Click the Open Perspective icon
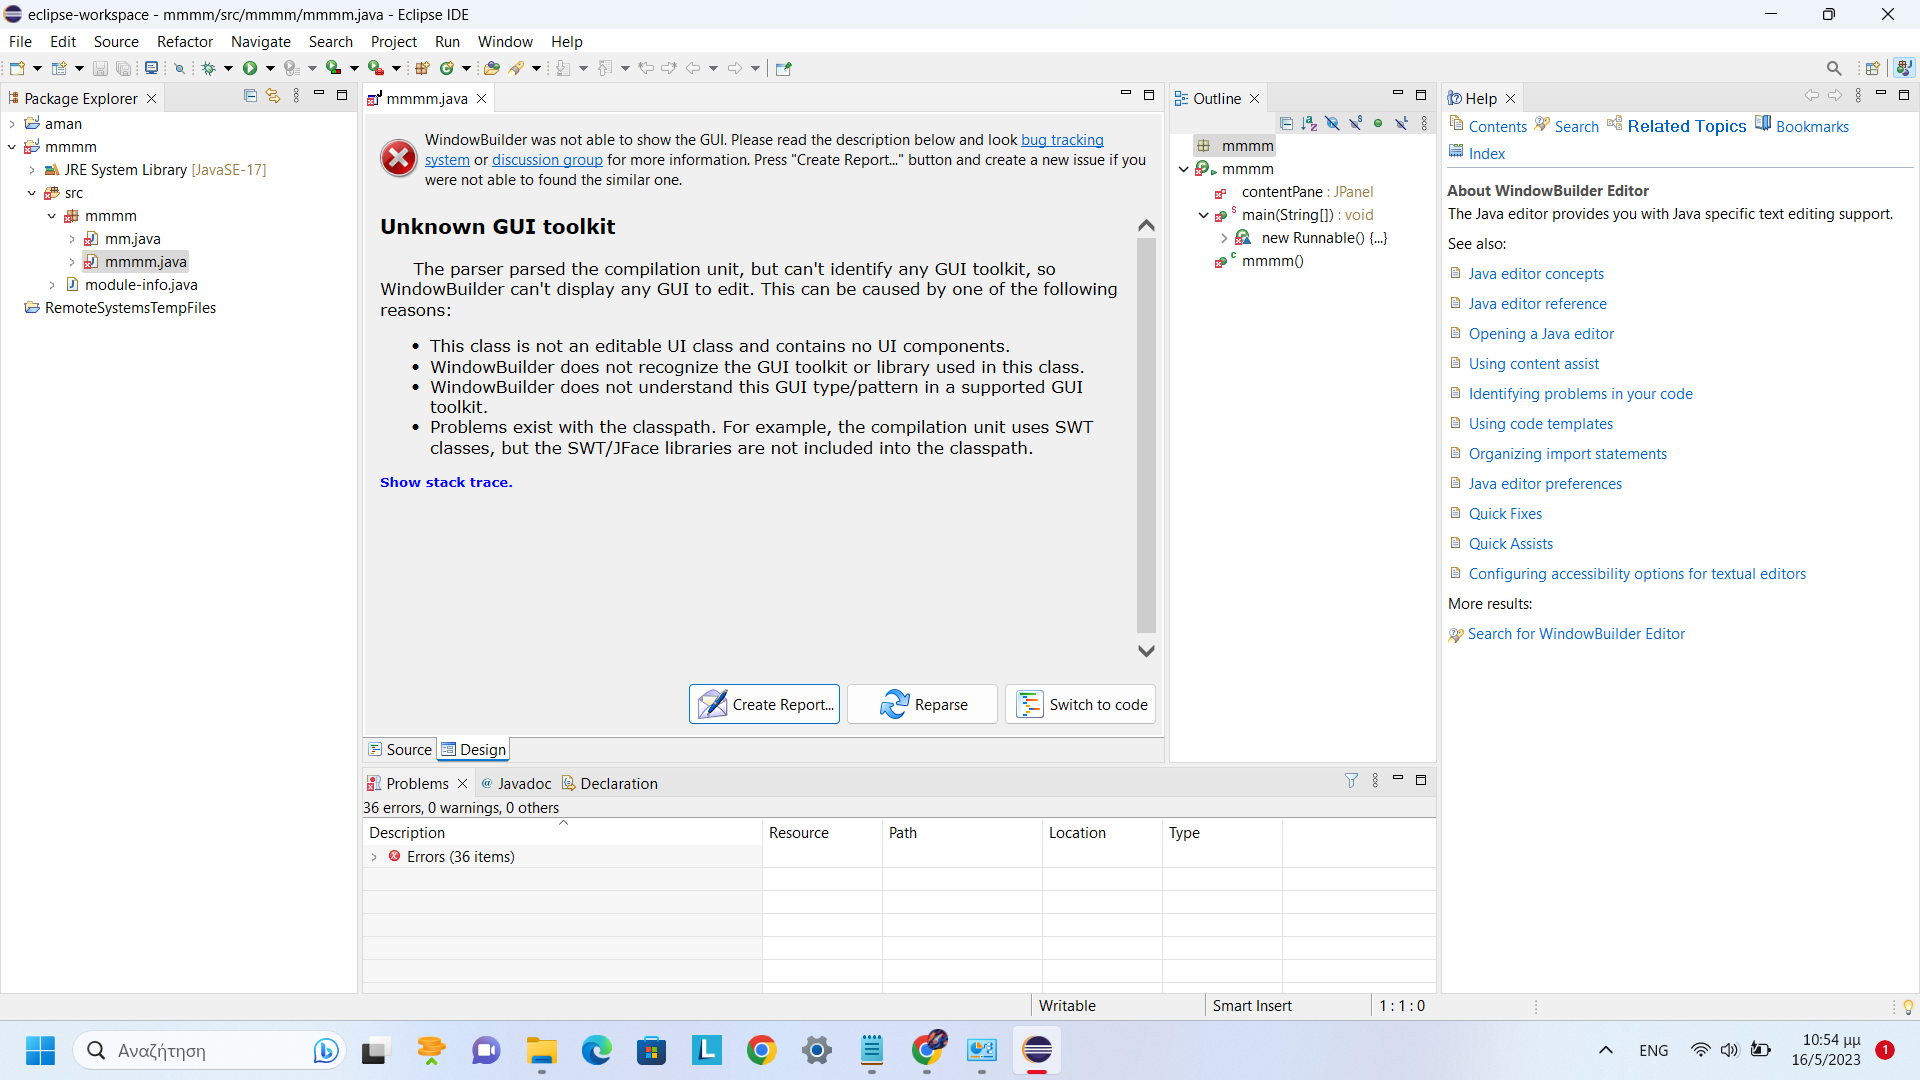The image size is (1920, 1080). point(1872,68)
